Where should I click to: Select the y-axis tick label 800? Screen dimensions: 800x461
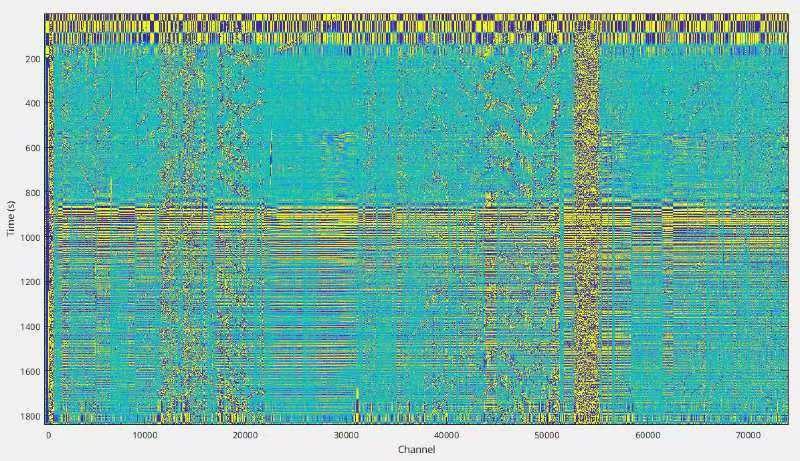(x=32, y=193)
